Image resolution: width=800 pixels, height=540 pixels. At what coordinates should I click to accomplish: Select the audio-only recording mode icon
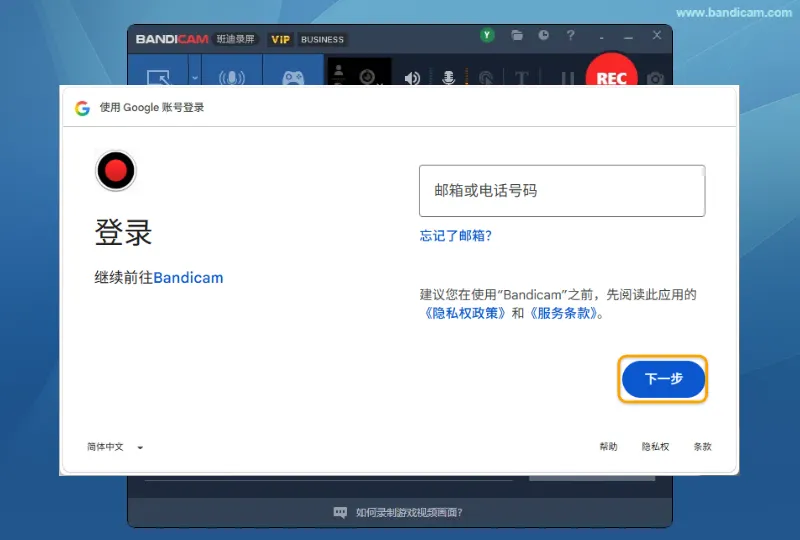(232, 78)
